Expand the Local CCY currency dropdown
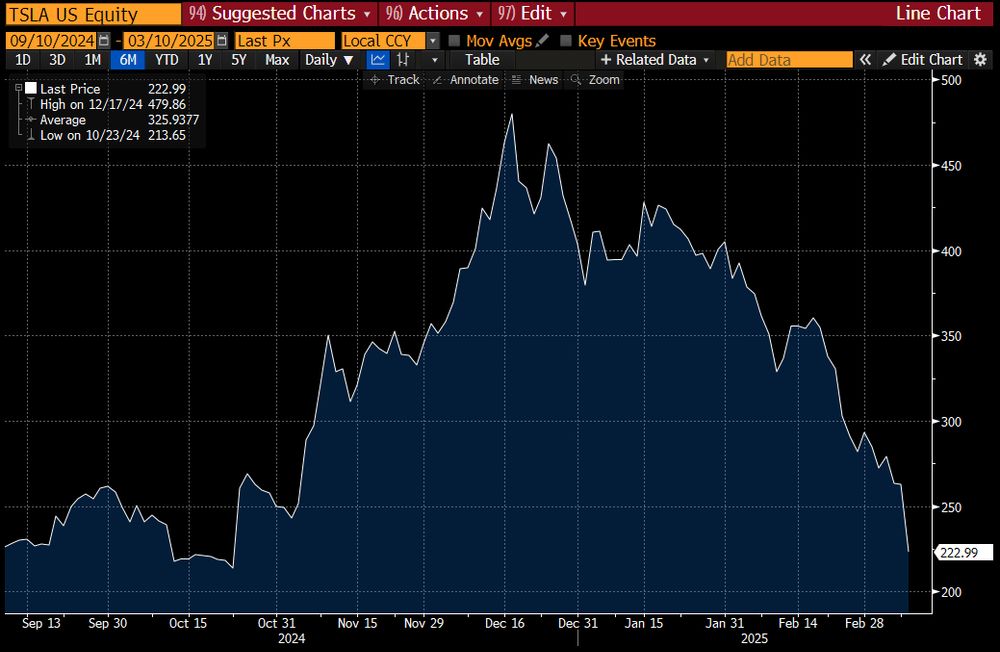 (433, 41)
